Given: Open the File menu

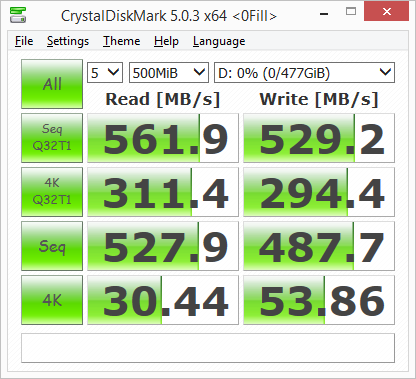Looking at the screenshot, I should pyautogui.click(x=24, y=41).
